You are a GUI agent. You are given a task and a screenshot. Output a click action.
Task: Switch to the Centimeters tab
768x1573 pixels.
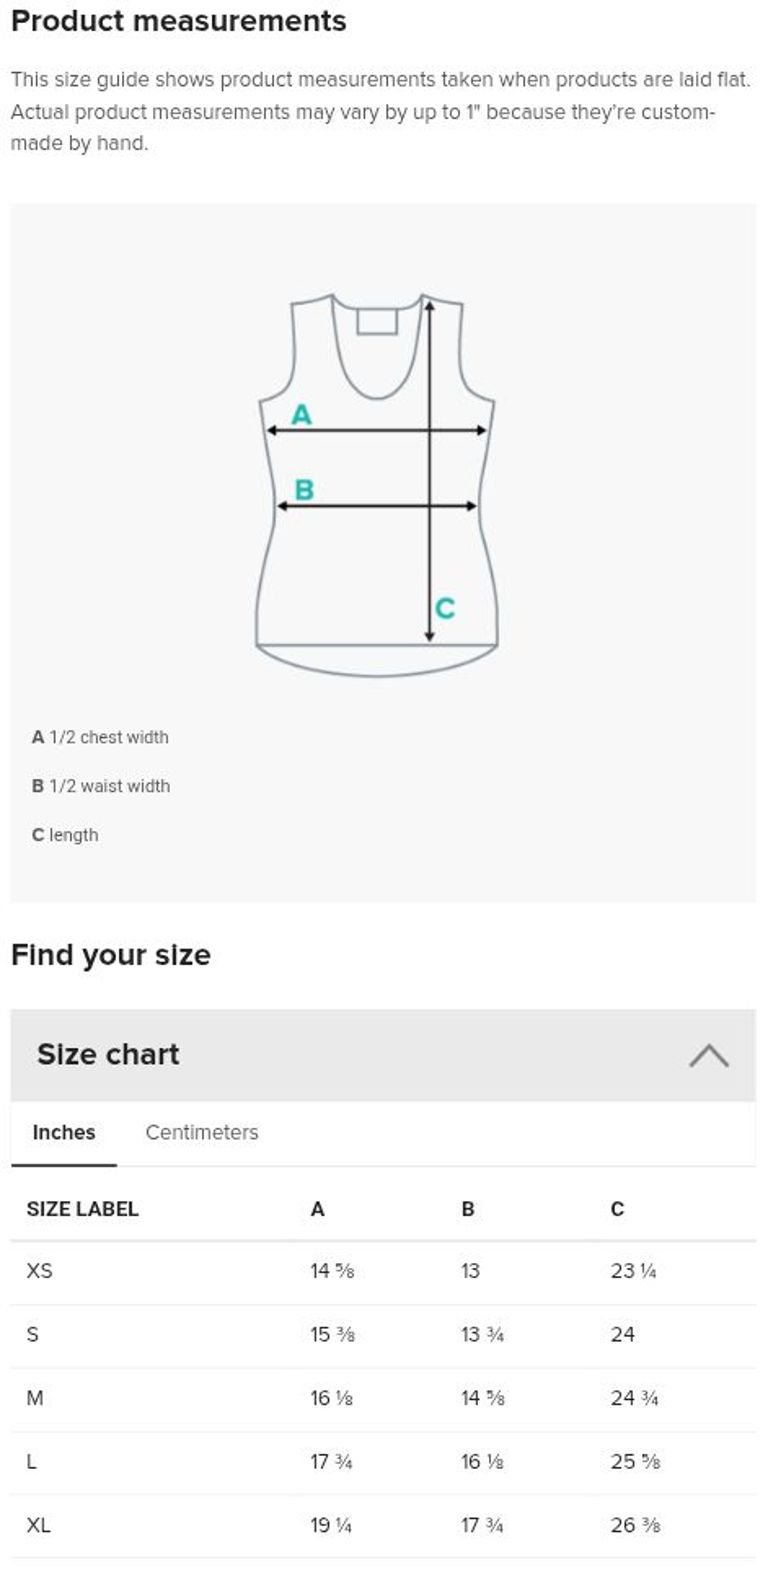coord(201,1132)
